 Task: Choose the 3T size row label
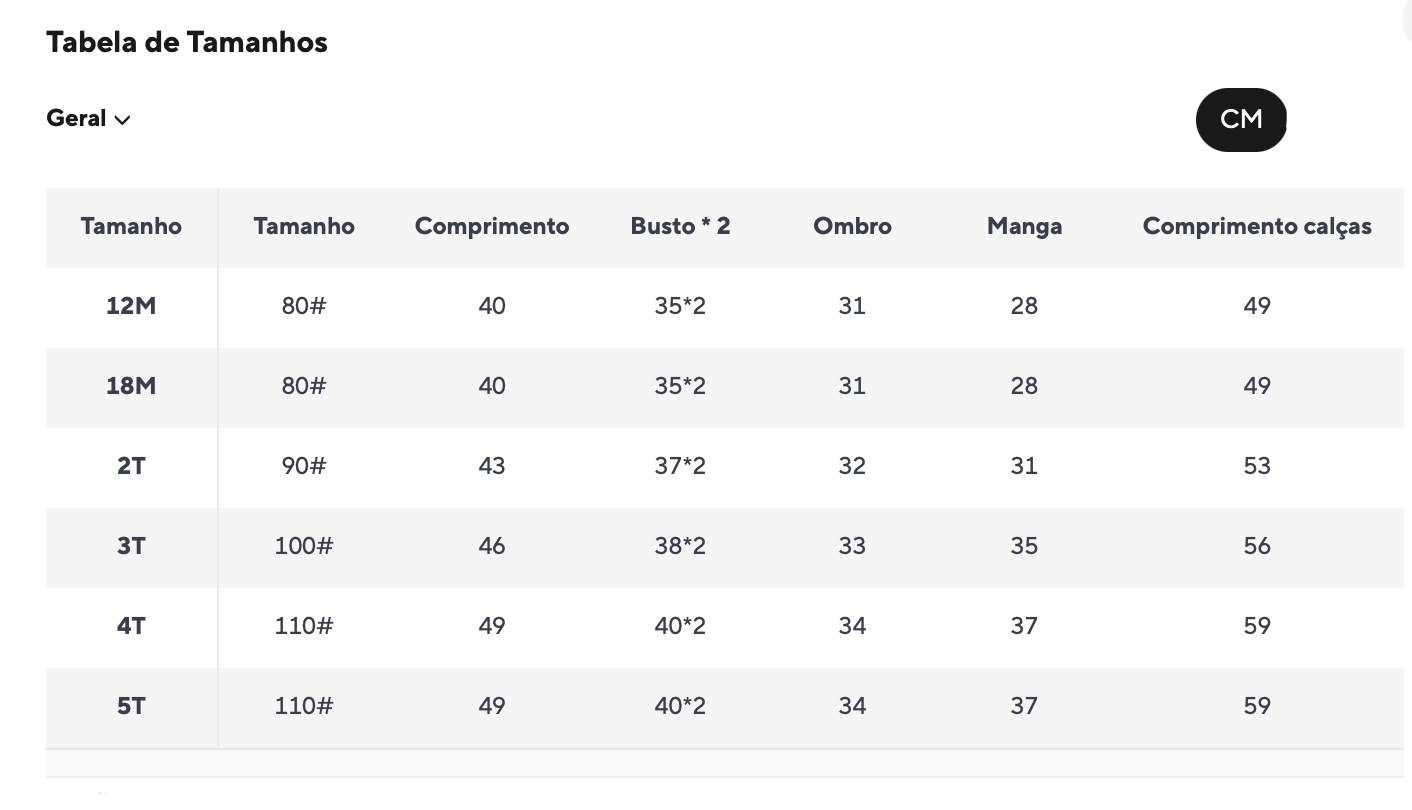[131, 546]
